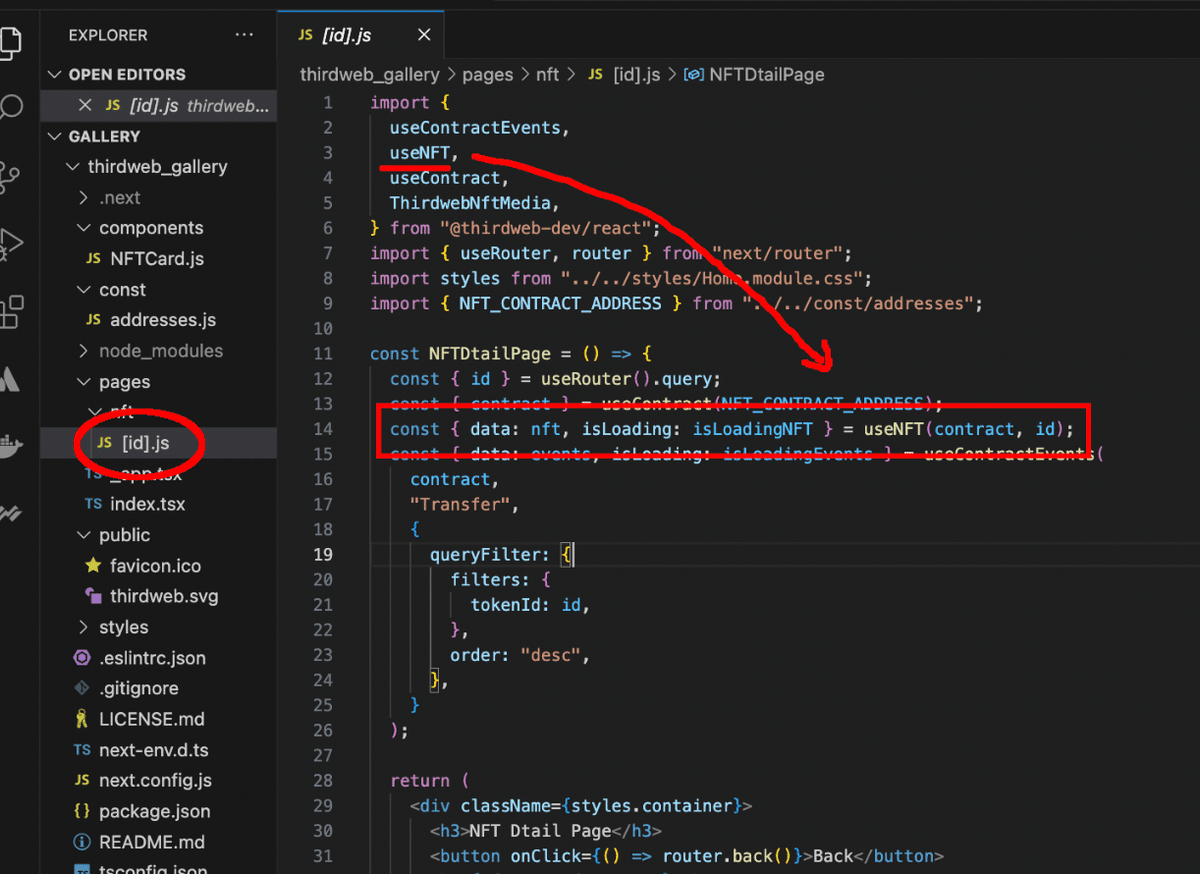This screenshot has height=874, width=1200.
Task: Click thirdweb_gallery in the breadcrumb
Action: 370,74
